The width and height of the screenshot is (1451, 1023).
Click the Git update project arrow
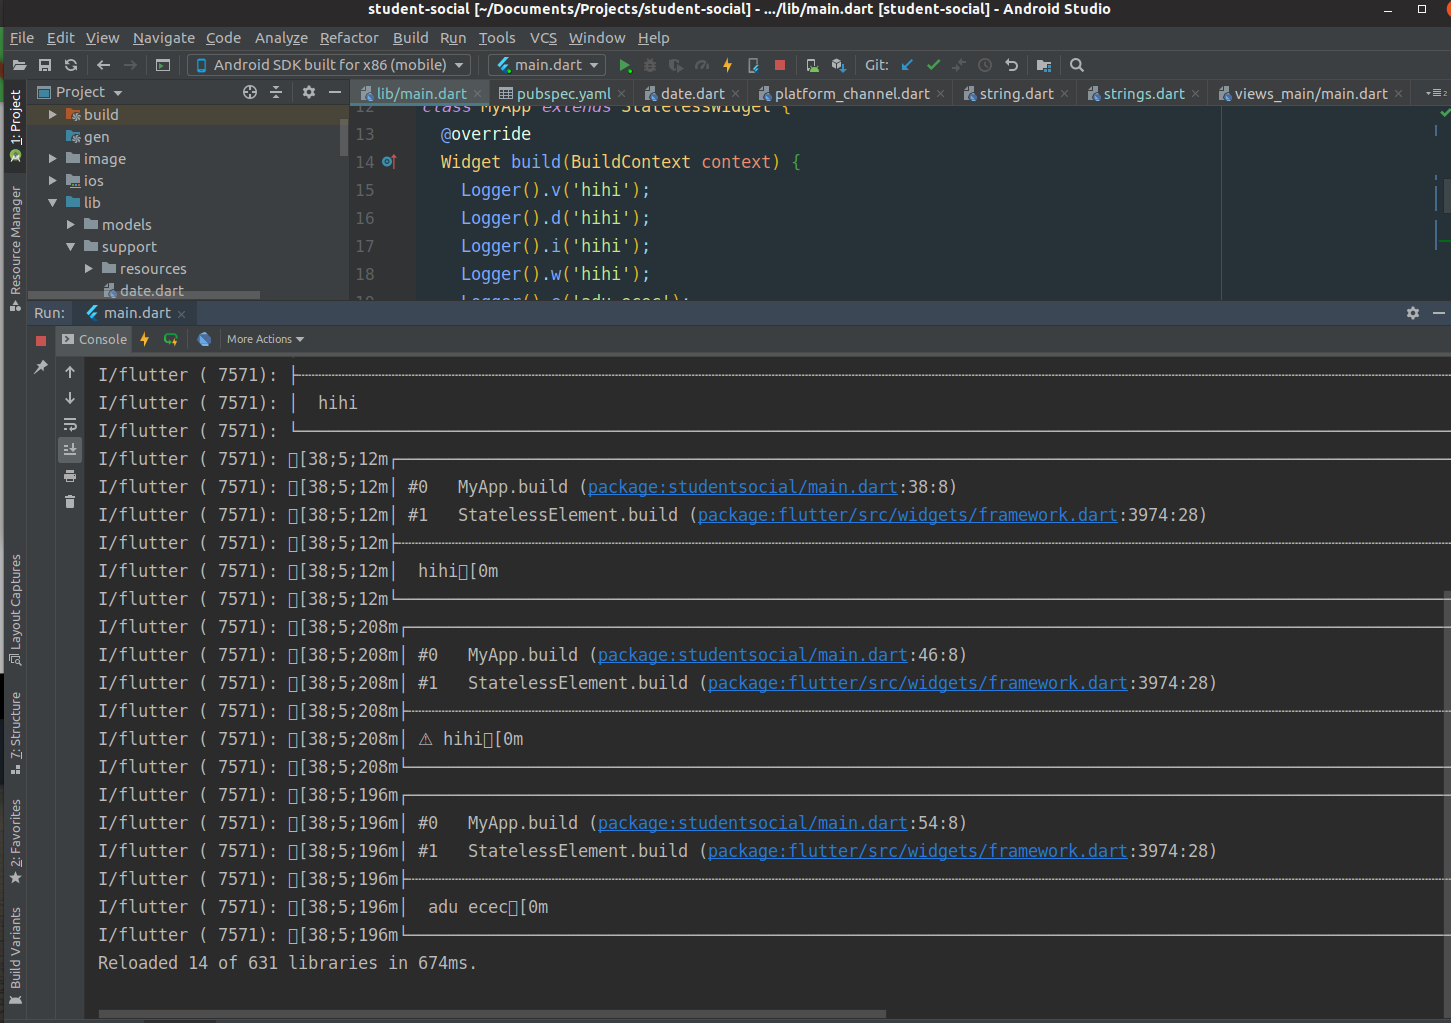pyautogui.click(x=907, y=65)
